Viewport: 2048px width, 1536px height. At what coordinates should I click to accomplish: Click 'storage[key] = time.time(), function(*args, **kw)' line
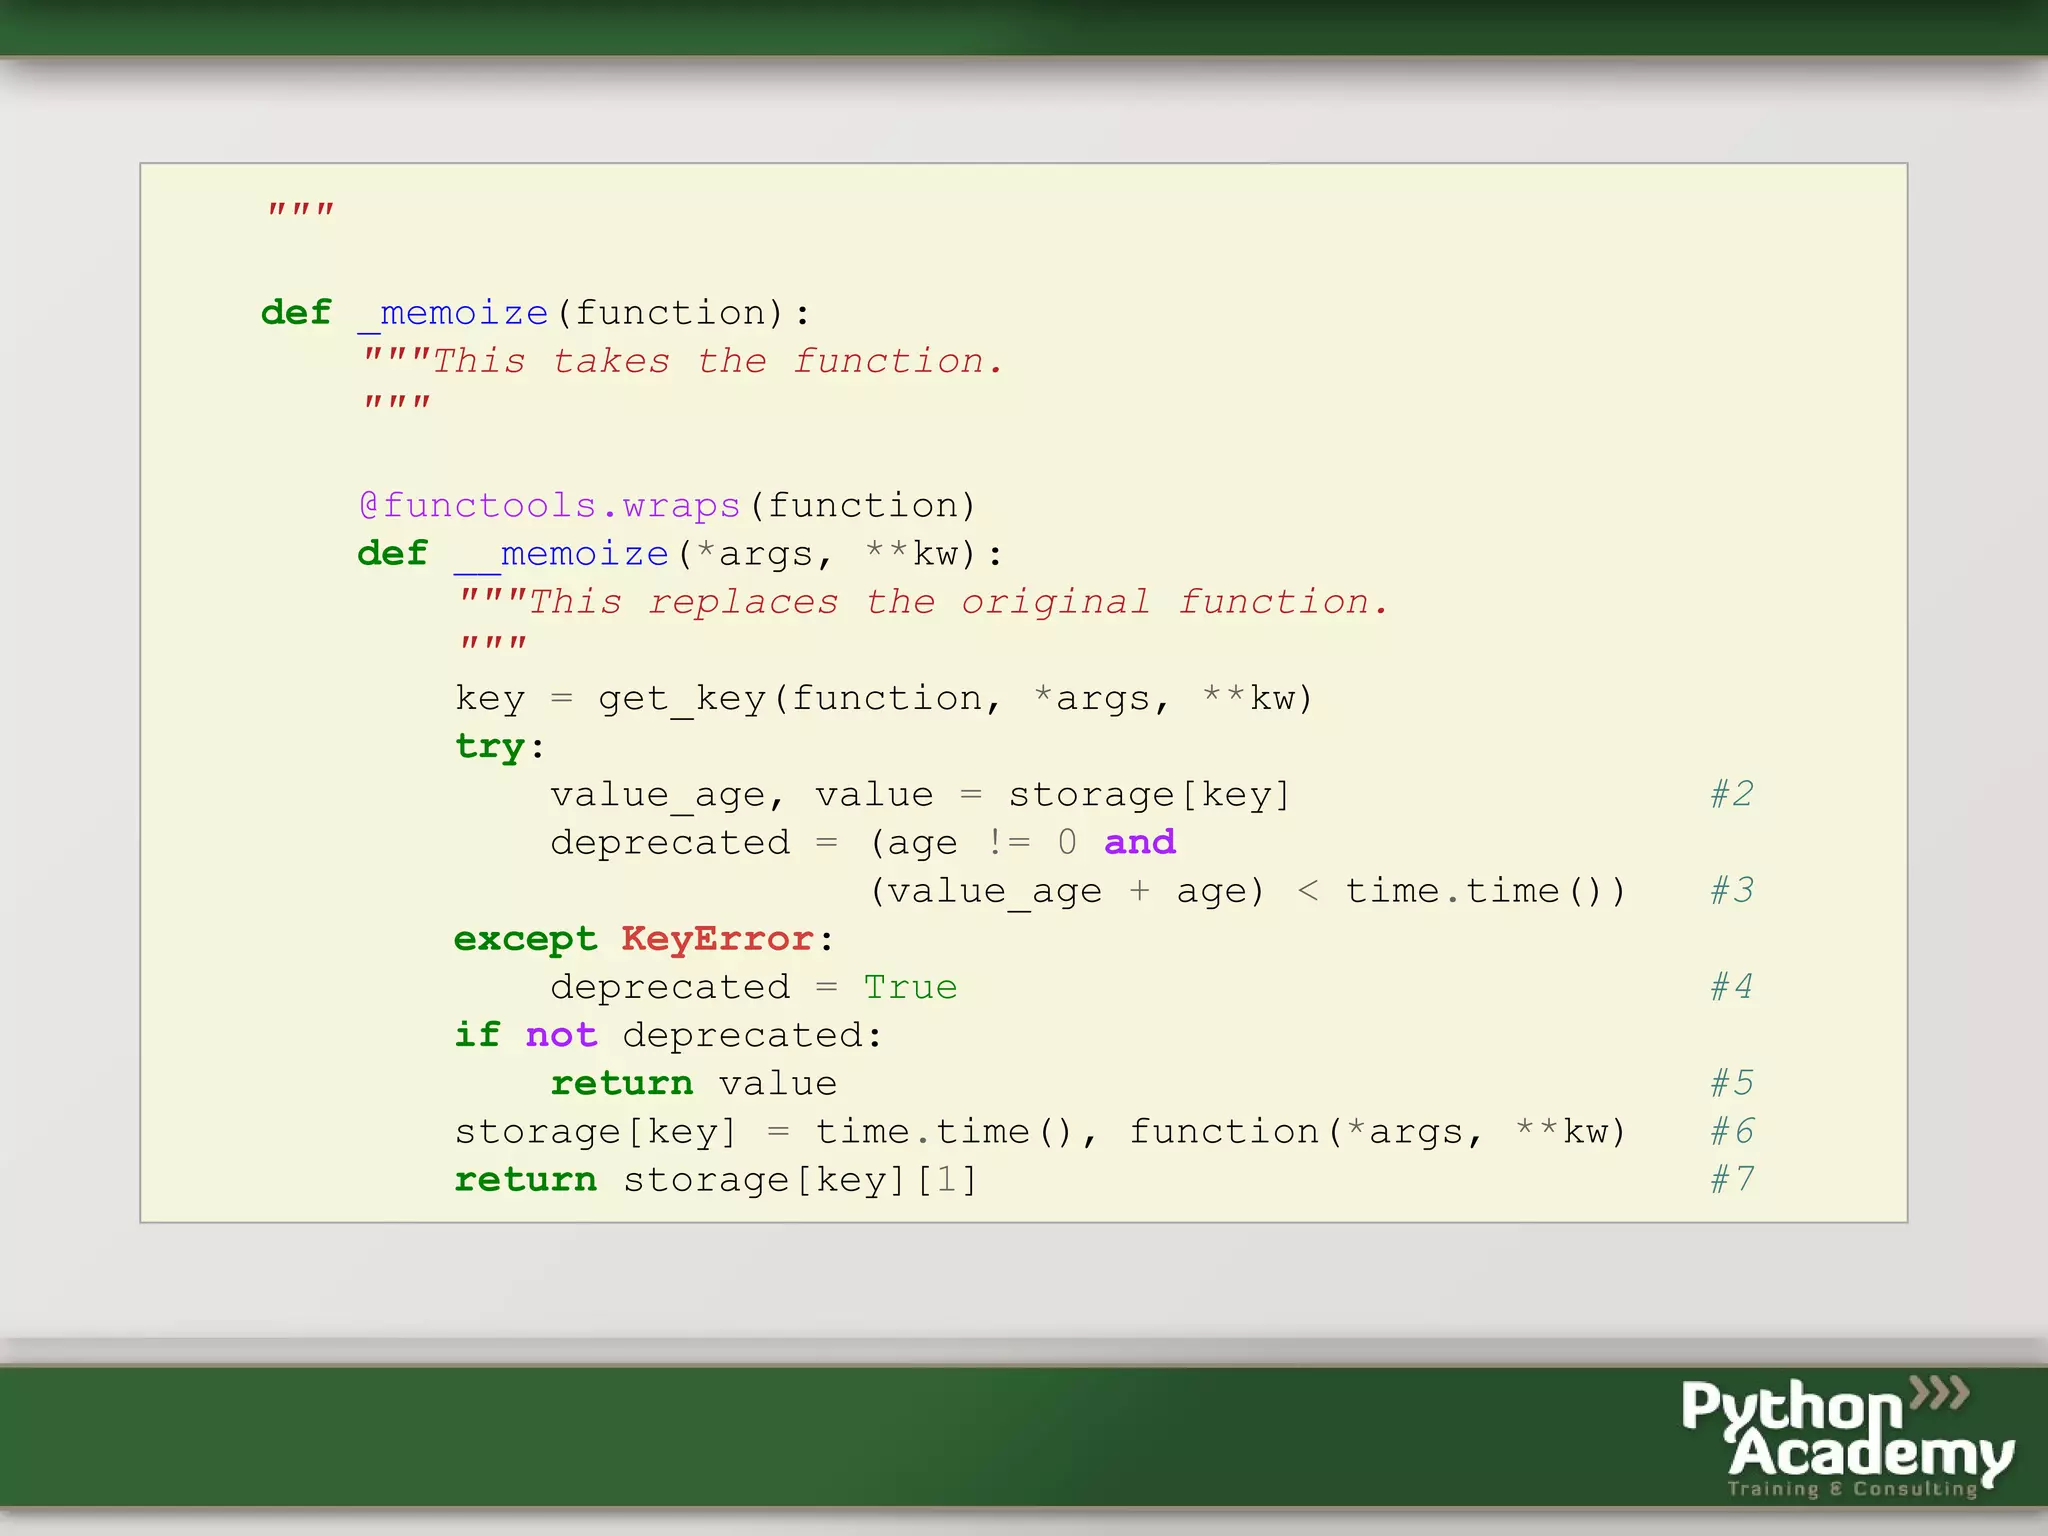pos(1041,1132)
